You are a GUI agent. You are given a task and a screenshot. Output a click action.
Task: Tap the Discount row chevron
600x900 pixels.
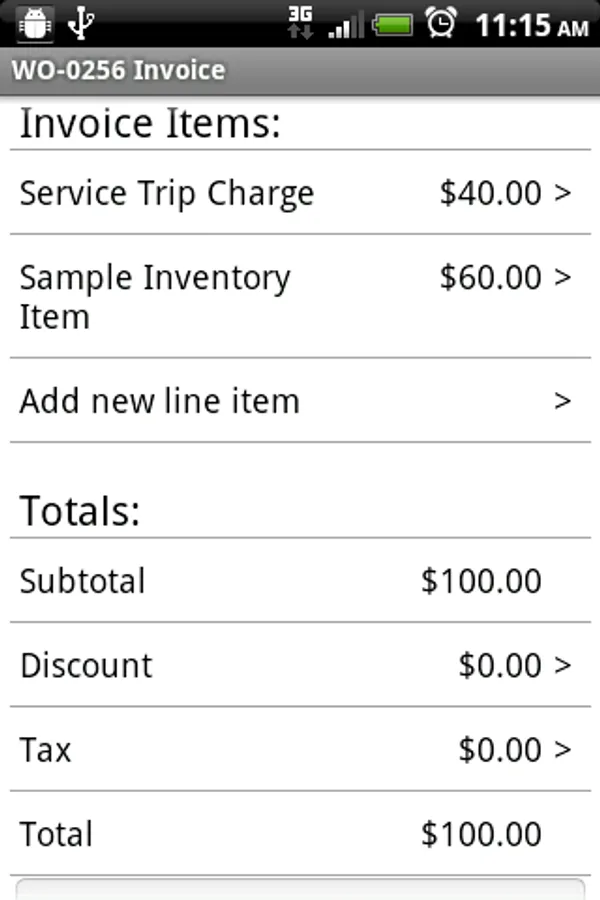coord(562,665)
